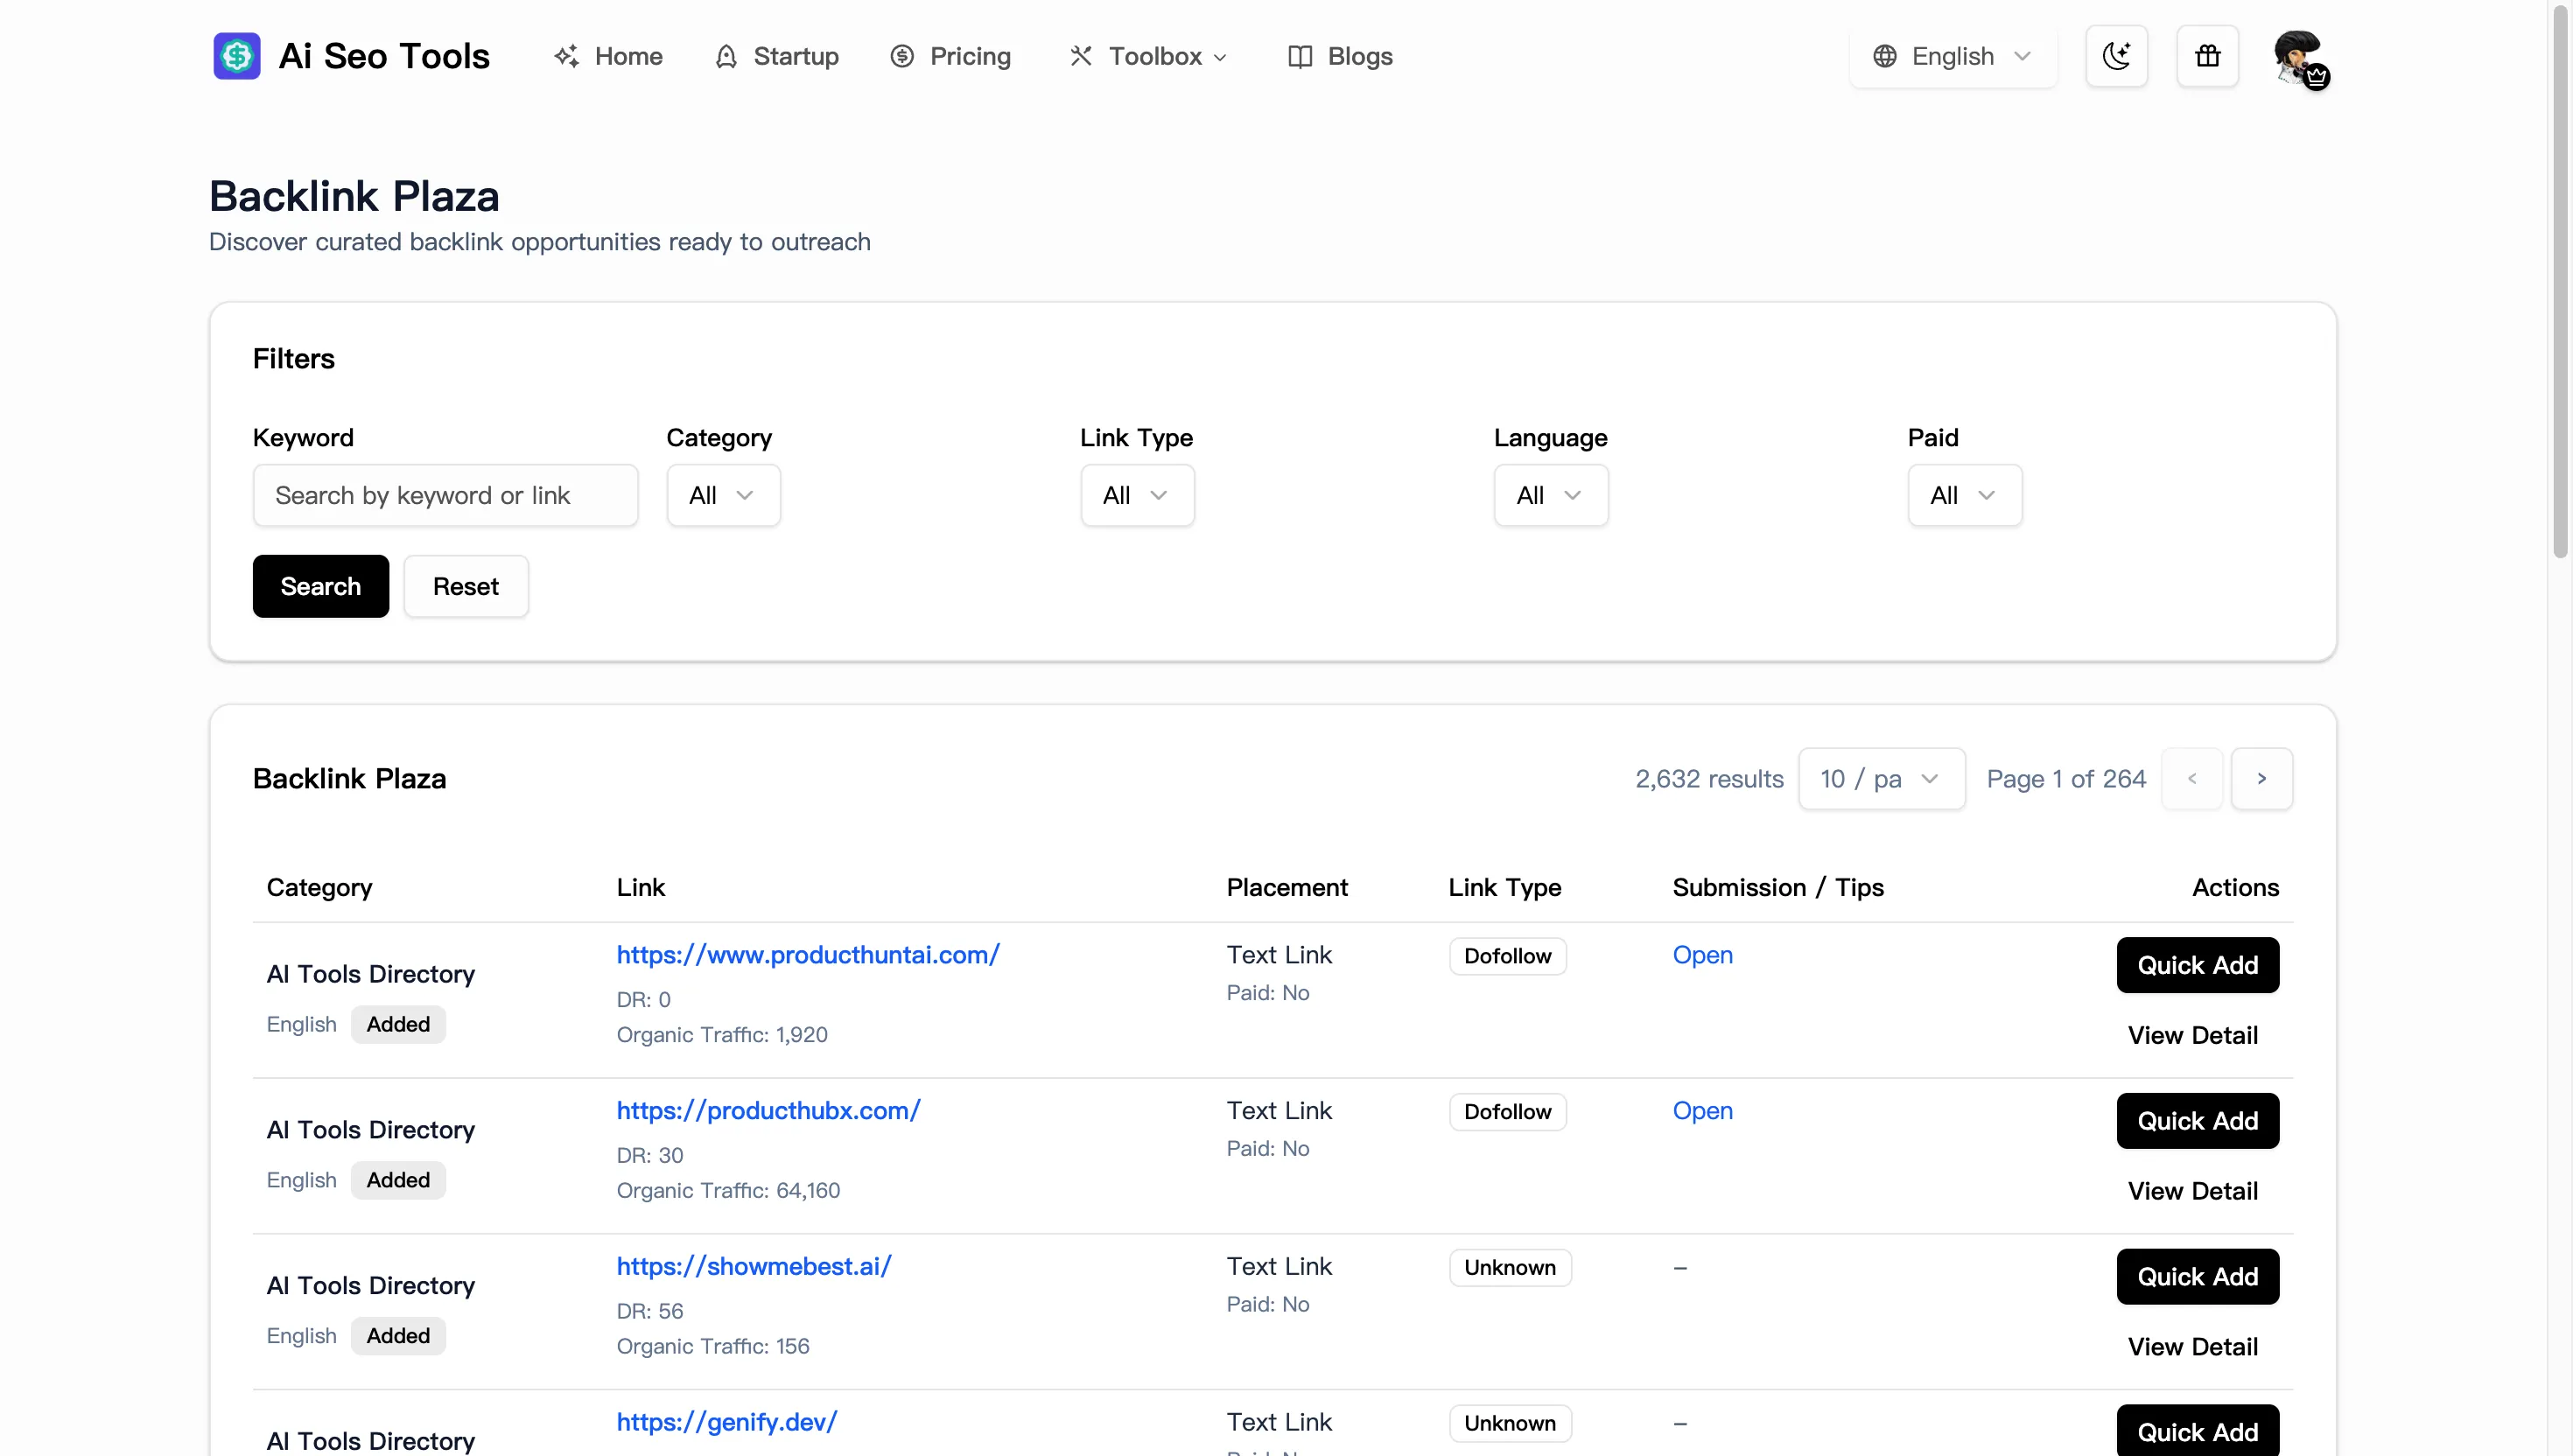
Task: Open the results per page selector
Action: (x=1880, y=778)
